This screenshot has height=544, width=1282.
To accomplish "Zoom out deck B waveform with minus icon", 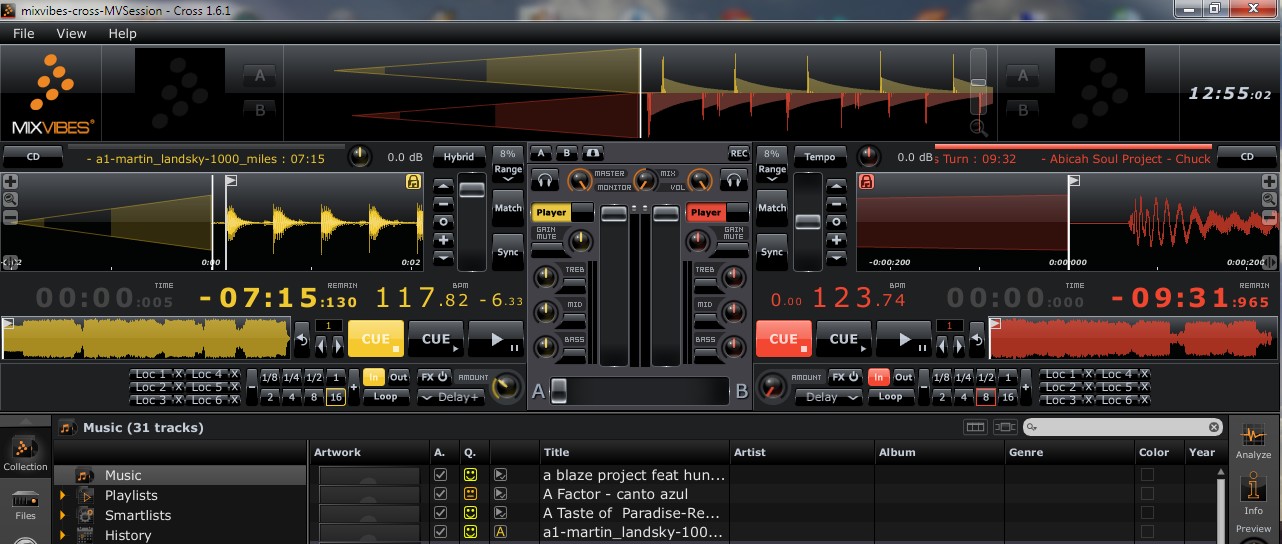I will [x=1271, y=216].
